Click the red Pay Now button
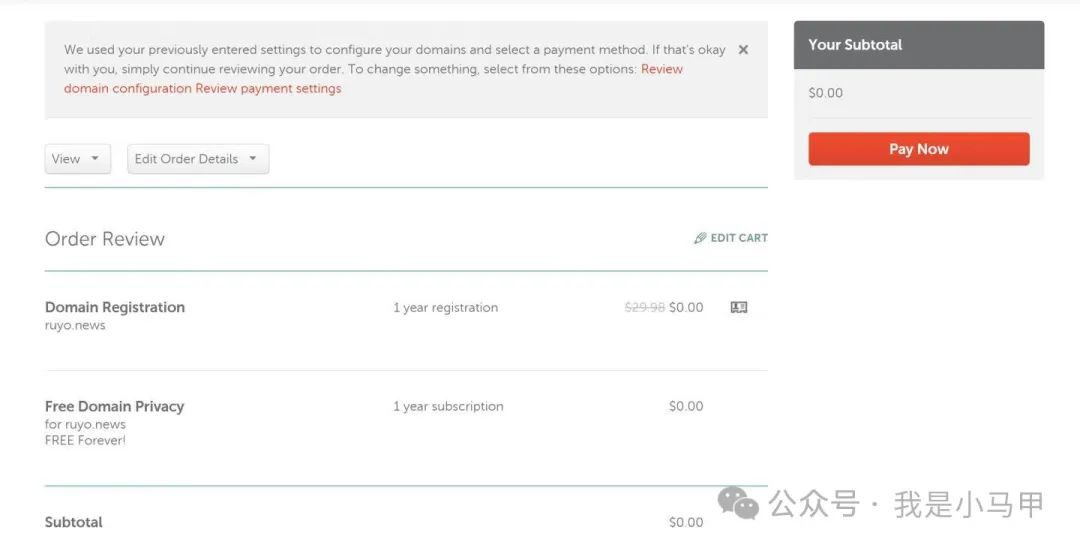 (919, 149)
